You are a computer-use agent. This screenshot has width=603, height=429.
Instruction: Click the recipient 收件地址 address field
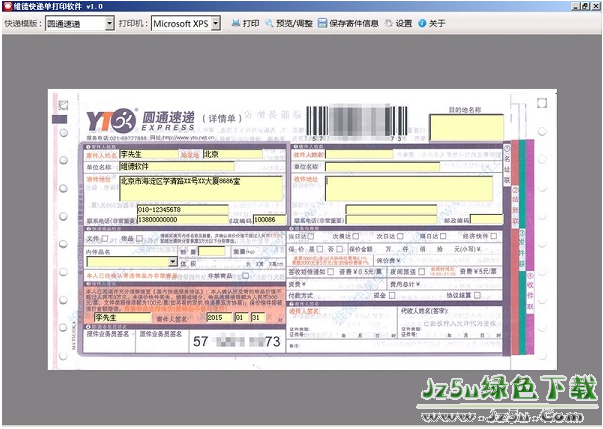pos(409,188)
